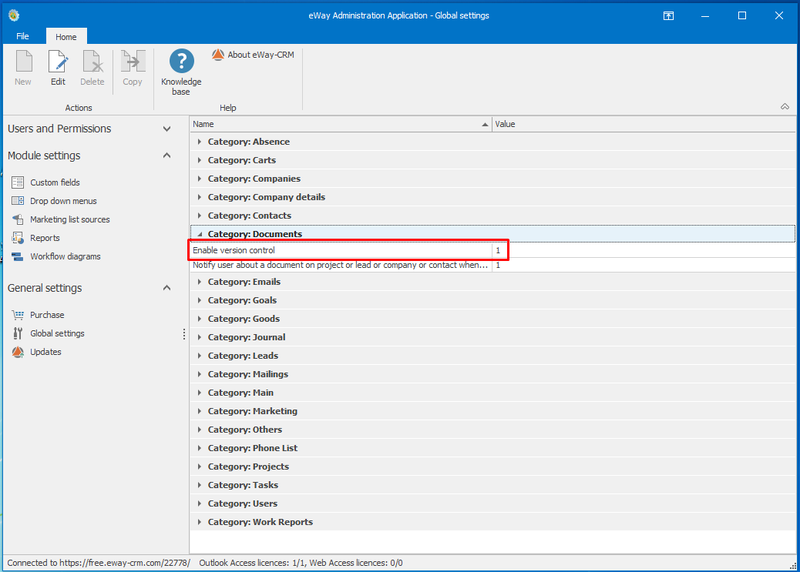The height and width of the screenshot is (572, 800).
Task: Expand Category: Goods row
Action: click(199, 319)
